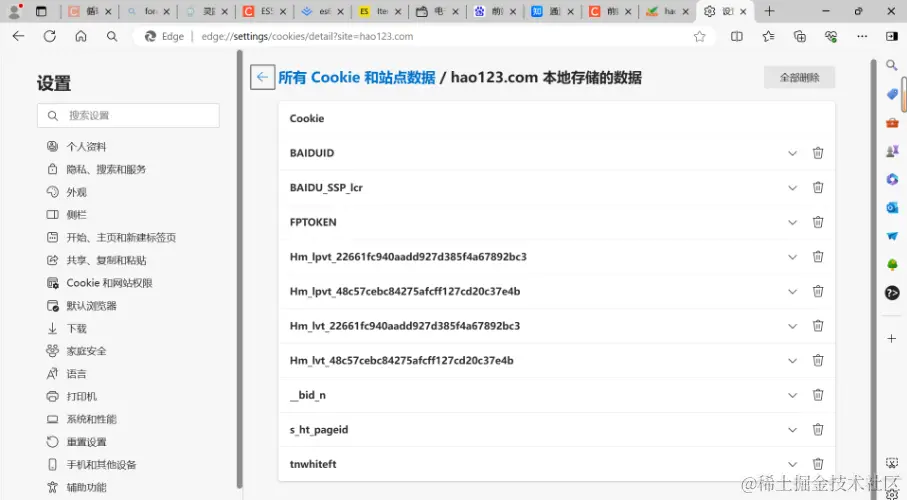Open the Outlook sidebar app
907x500 pixels.
click(x=891, y=207)
